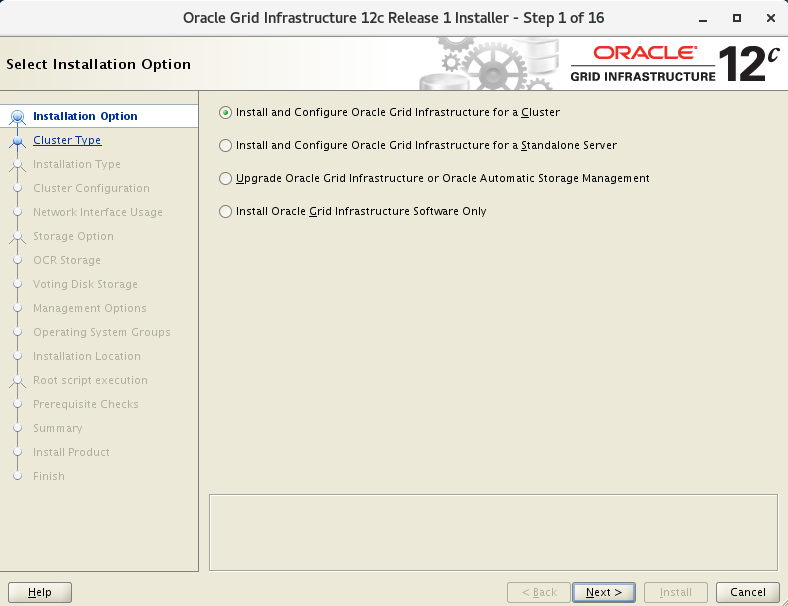Click the Voting Disk Storage step label

click(x=85, y=284)
